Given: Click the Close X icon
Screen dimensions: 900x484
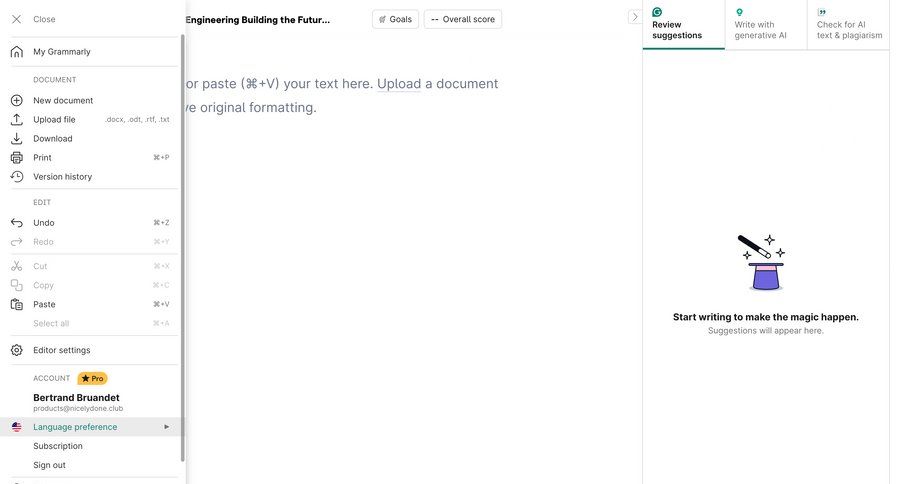Looking at the screenshot, I should (17, 20).
